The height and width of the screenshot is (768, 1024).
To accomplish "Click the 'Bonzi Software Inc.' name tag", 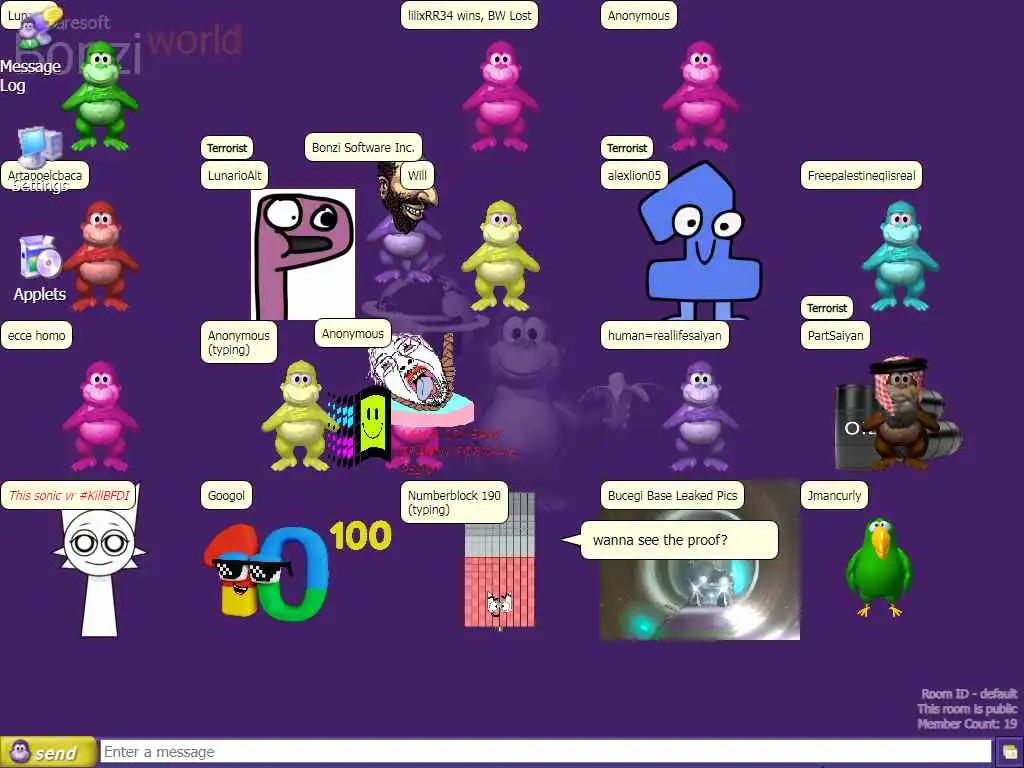I will (363, 147).
